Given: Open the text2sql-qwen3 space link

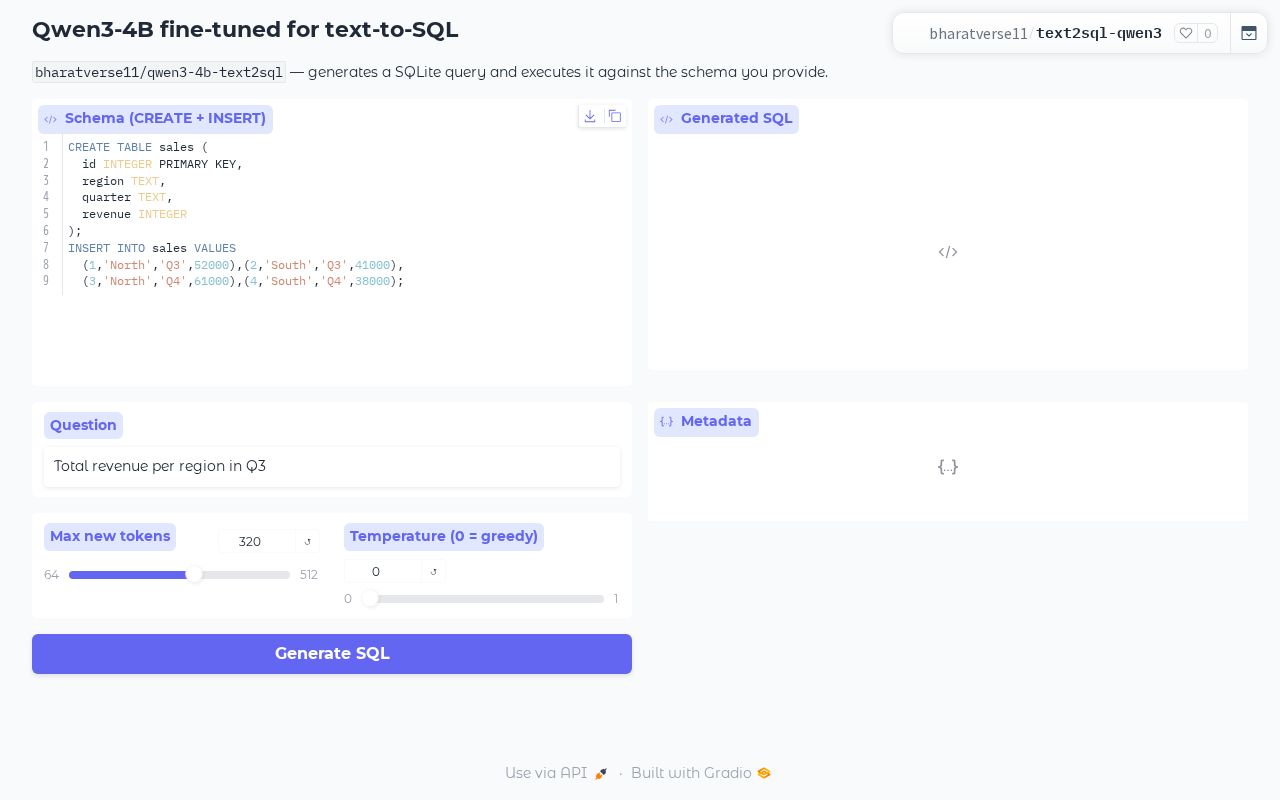Looking at the screenshot, I should (1099, 34).
